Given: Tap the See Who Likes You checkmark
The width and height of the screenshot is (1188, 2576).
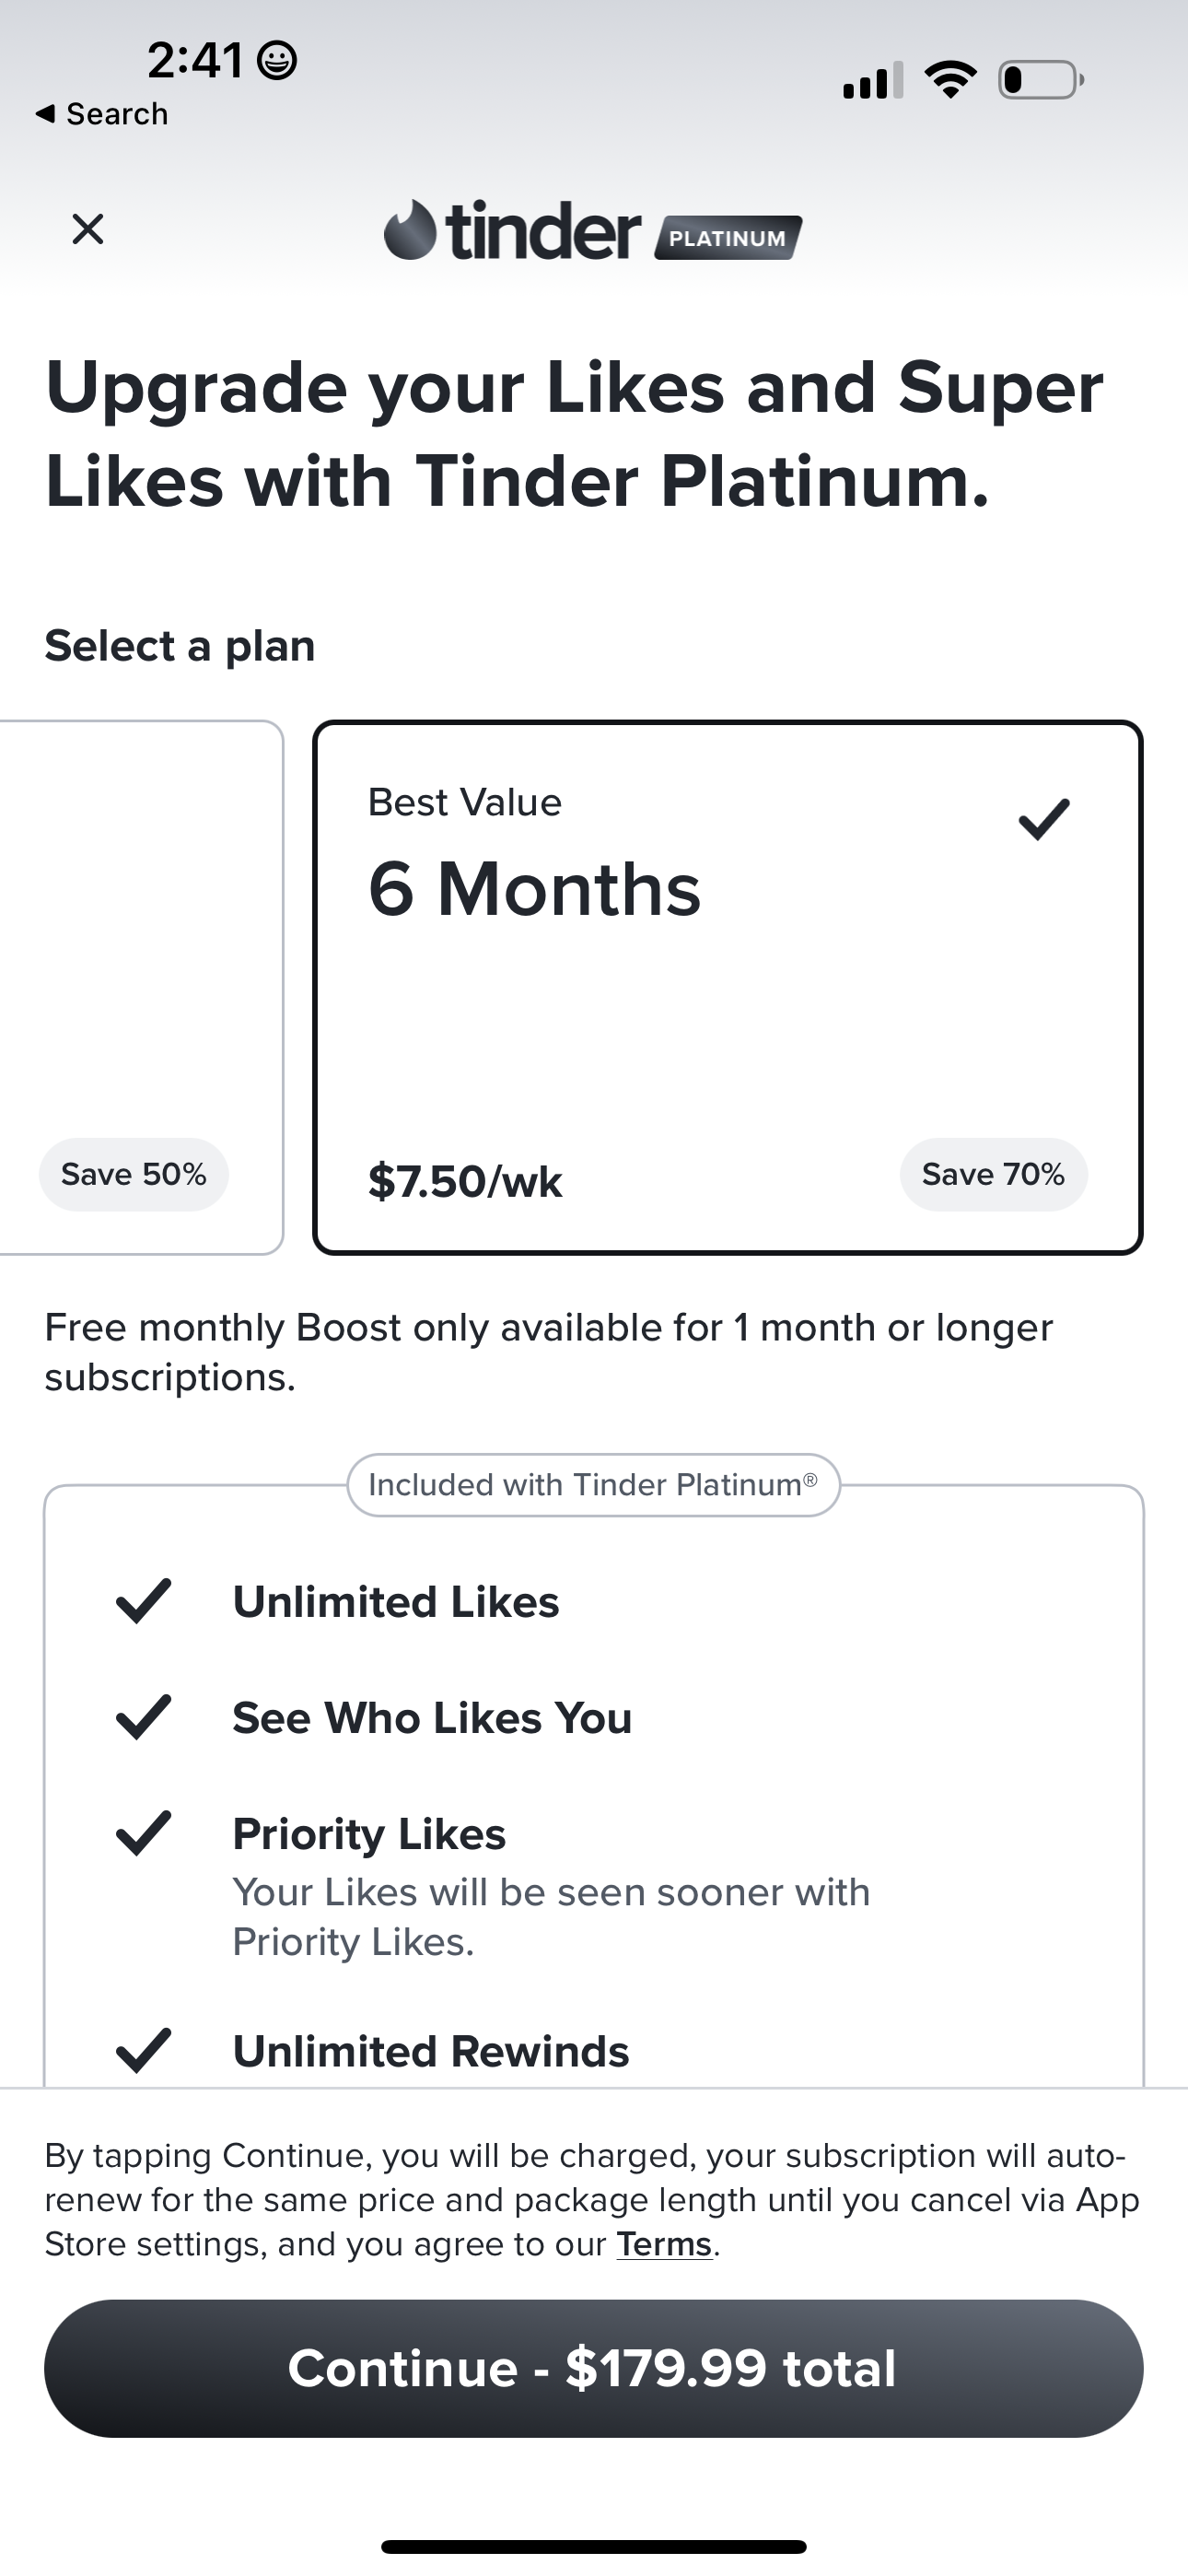Looking at the screenshot, I should point(144,1717).
